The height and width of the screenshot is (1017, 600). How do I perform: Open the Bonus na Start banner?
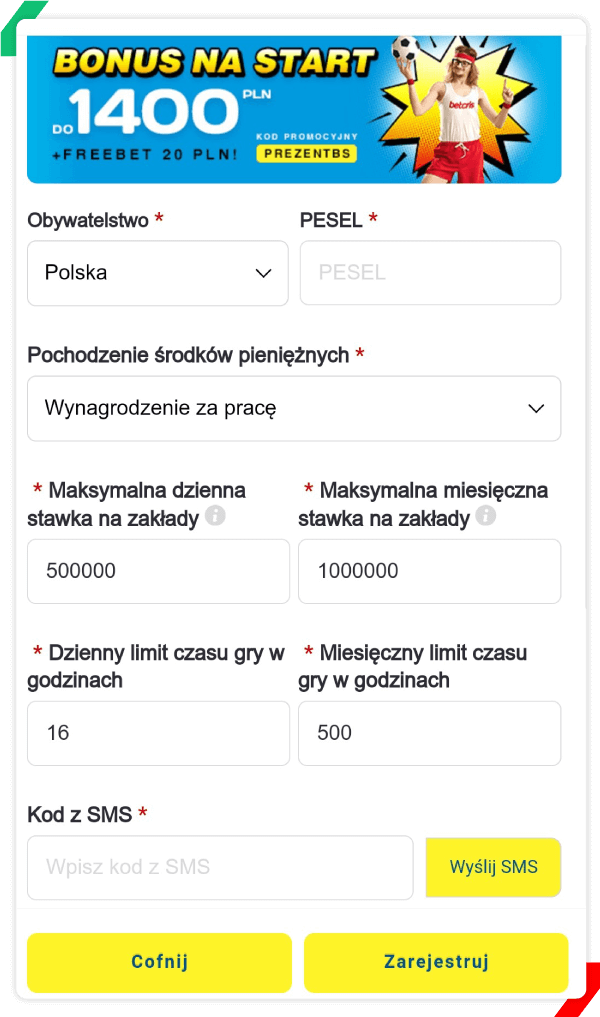[294, 109]
